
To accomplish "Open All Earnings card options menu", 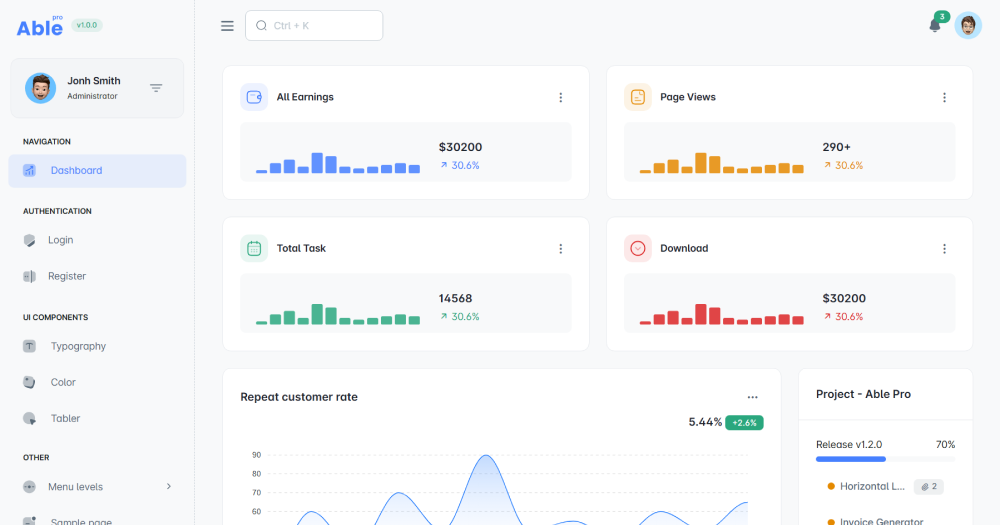I will pos(561,98).
